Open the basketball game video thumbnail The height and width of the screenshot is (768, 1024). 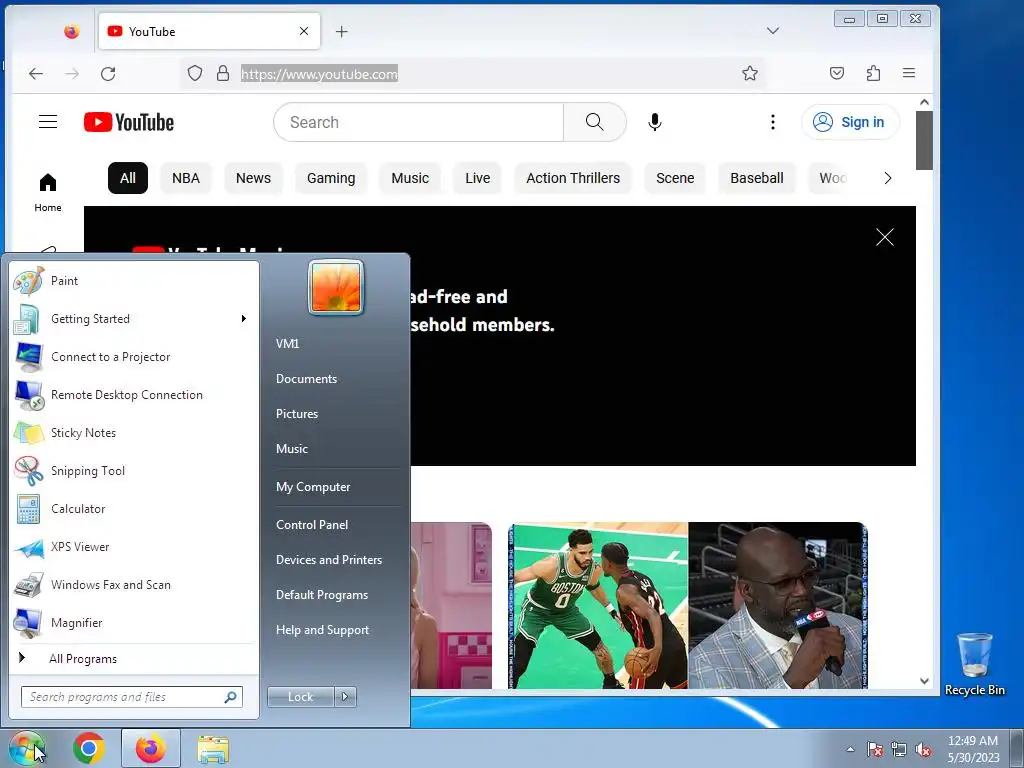click(x=687, y=605)
